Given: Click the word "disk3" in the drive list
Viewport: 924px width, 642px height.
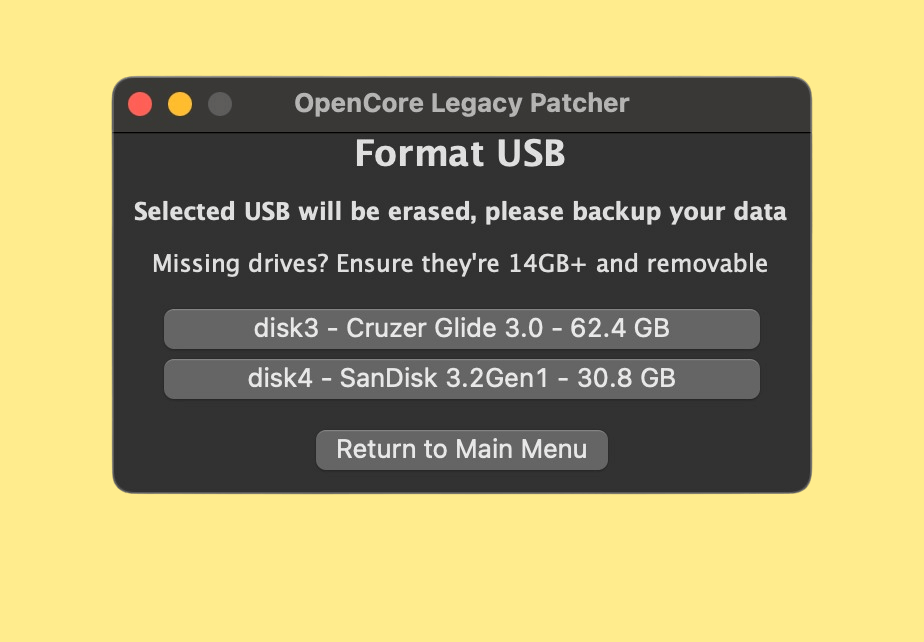Looking at the screenshot, I should pyautogui.click(x=286, y=329).
